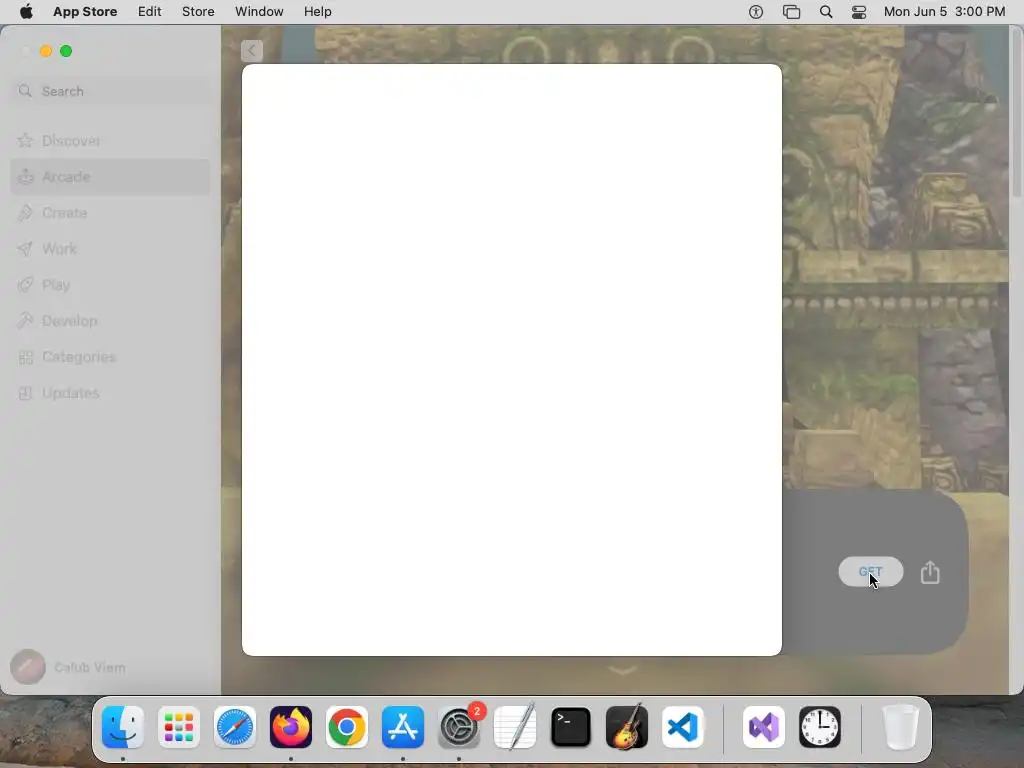Open System Settings from the Dock
Viewport: 1024px width, 768px height.
[459, 727]
